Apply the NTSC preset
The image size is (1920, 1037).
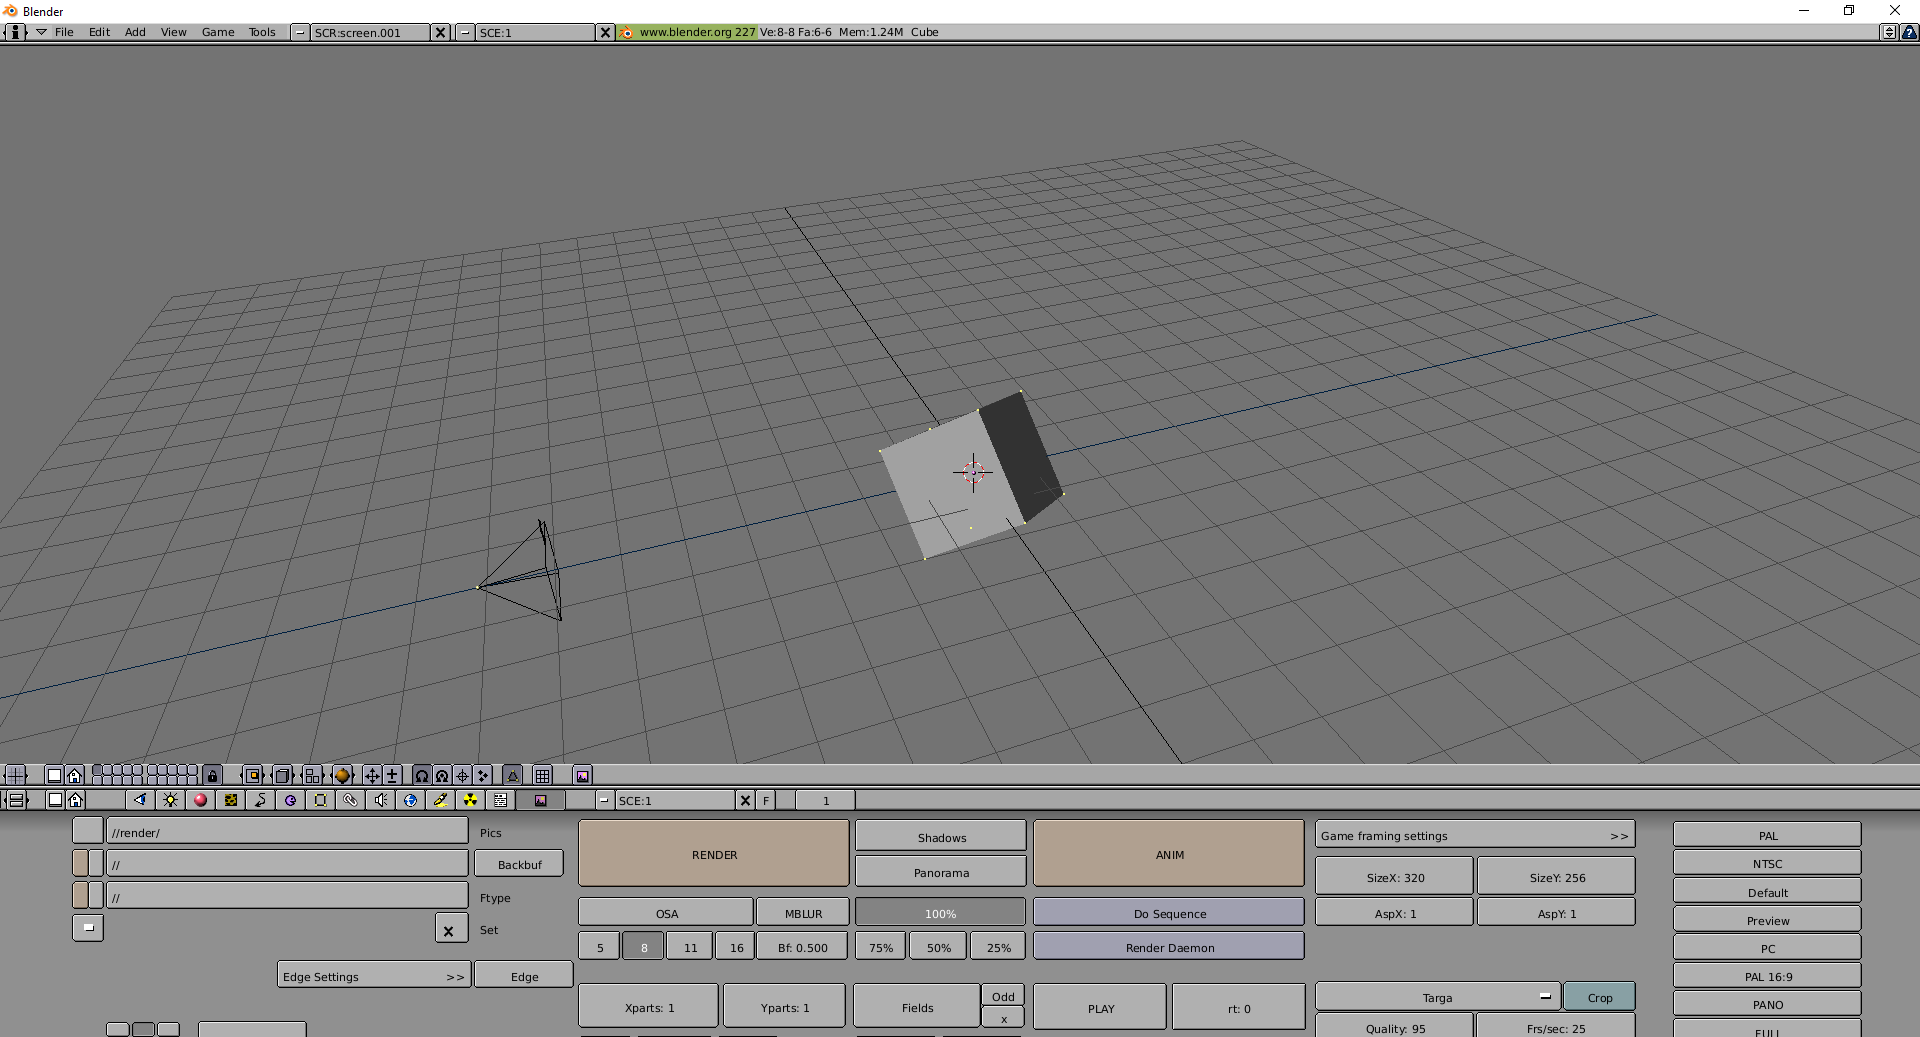click(1767, 863)
